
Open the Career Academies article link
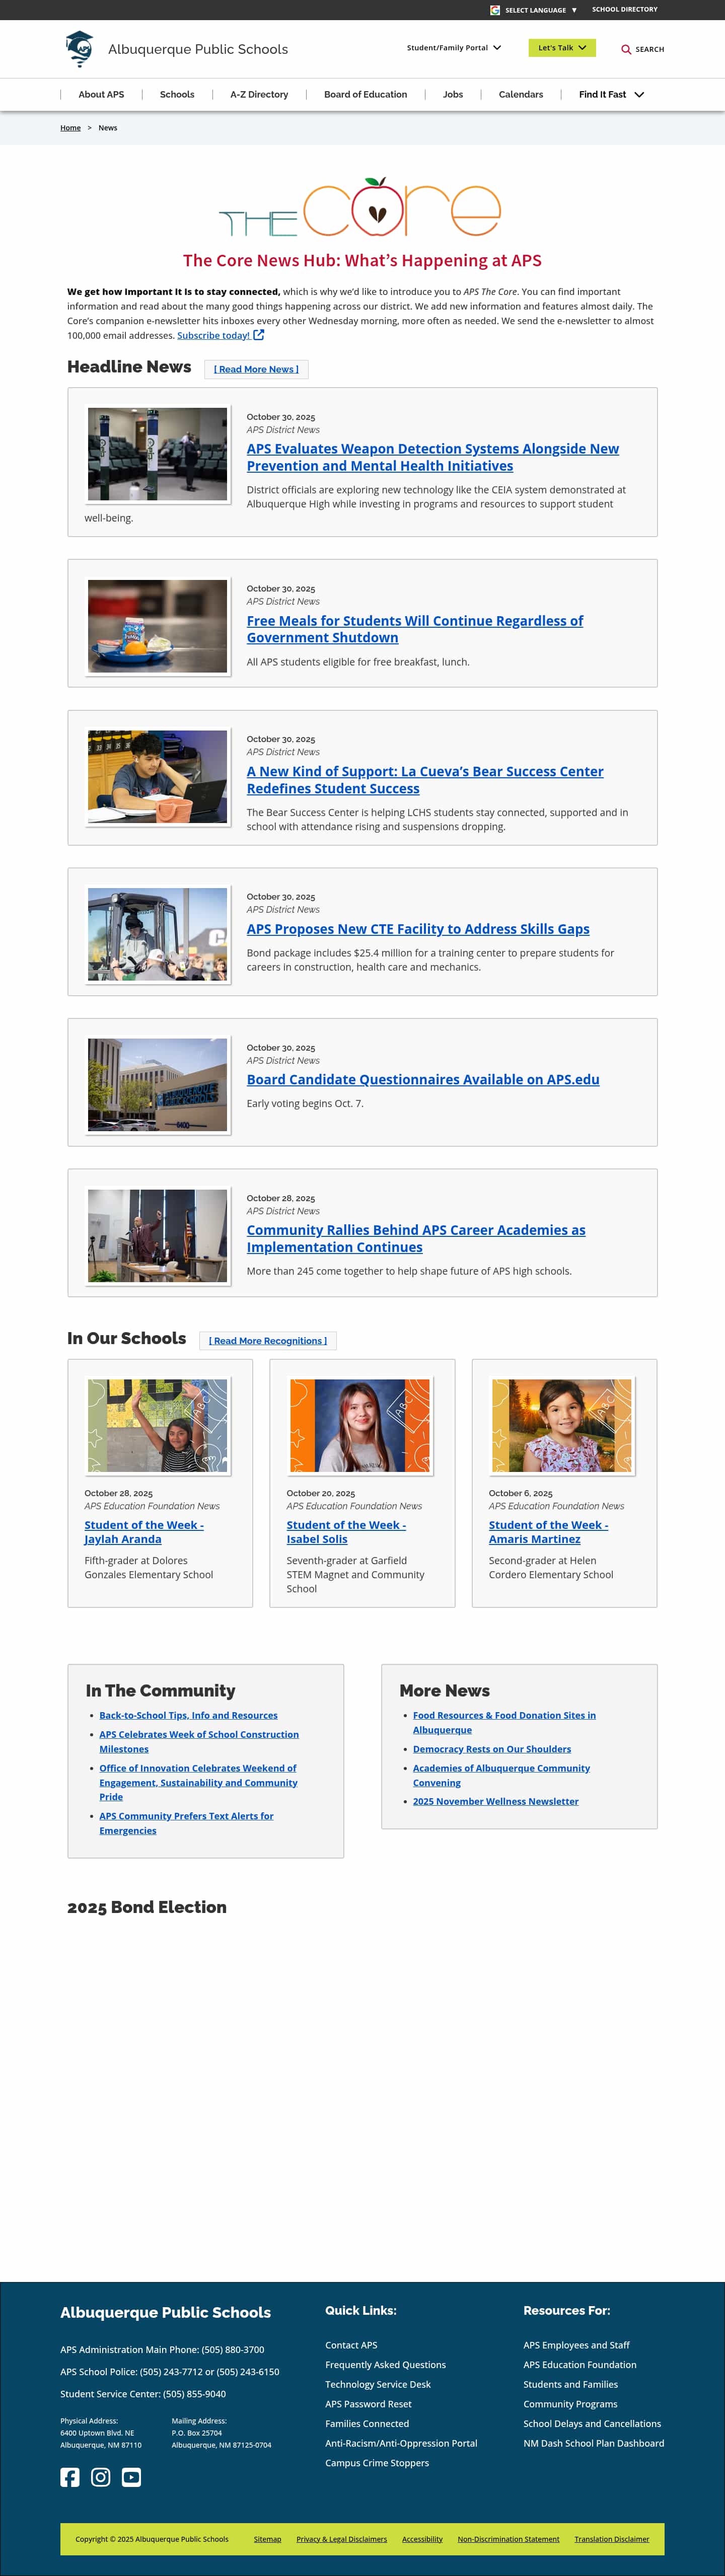pos(416,1239)
